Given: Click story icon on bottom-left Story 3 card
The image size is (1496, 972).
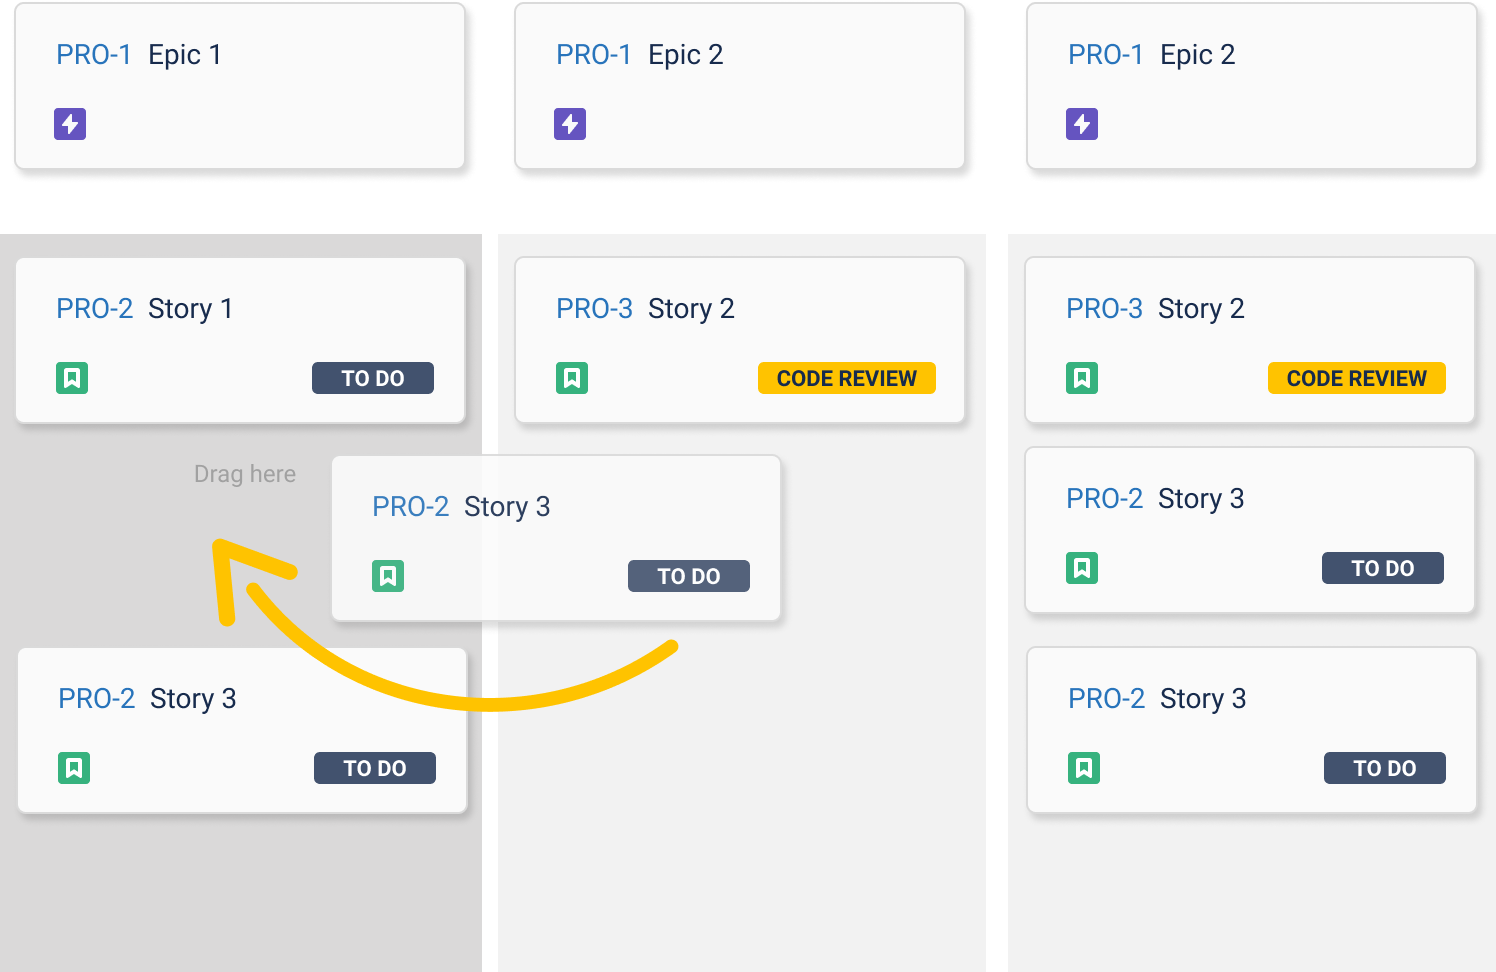Looking at the screenshot, I should [74, 768].
